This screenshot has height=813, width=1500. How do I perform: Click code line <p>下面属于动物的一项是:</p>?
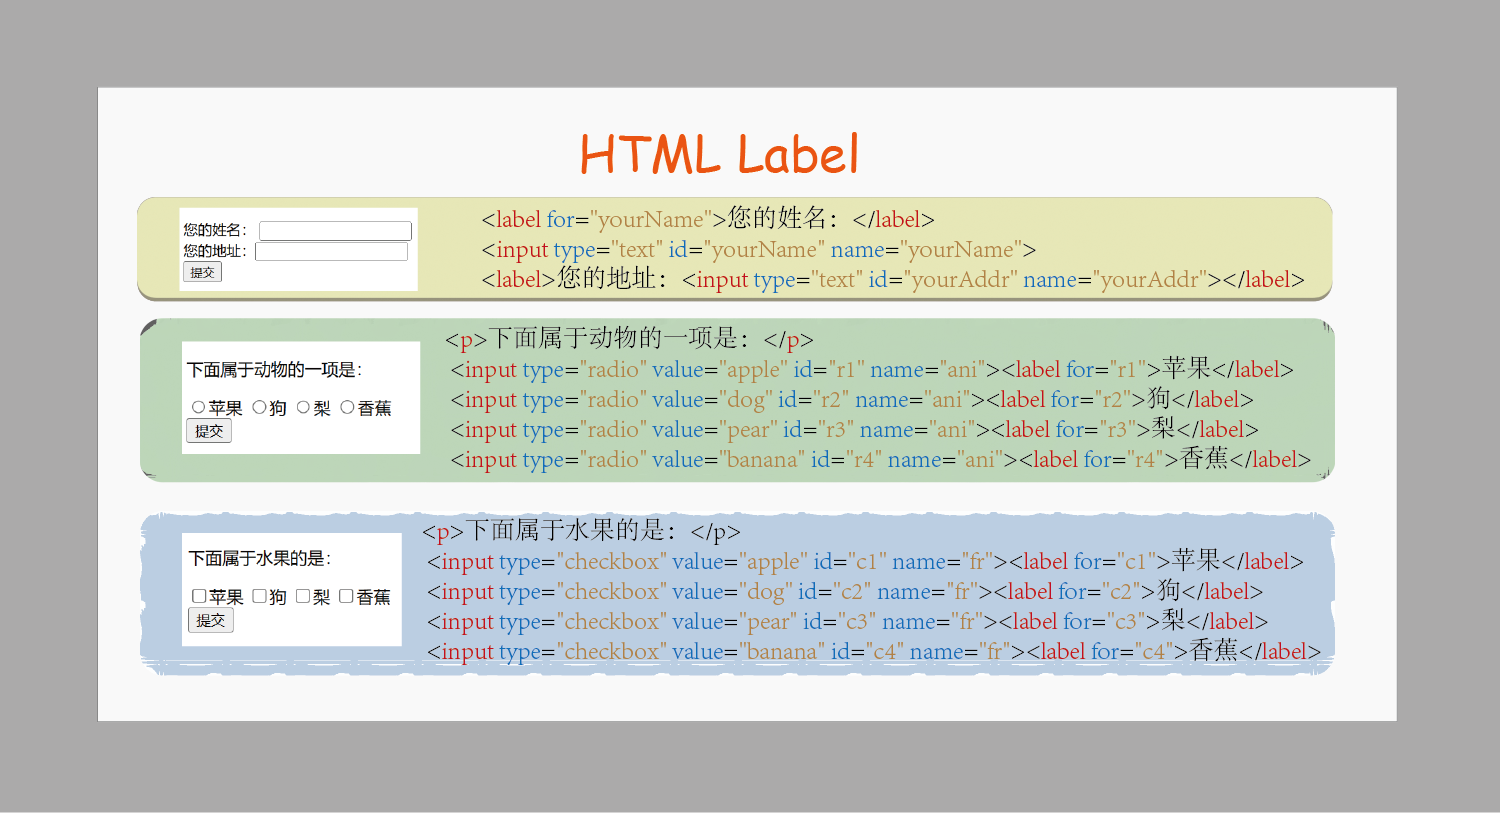(x=629, y=339)
